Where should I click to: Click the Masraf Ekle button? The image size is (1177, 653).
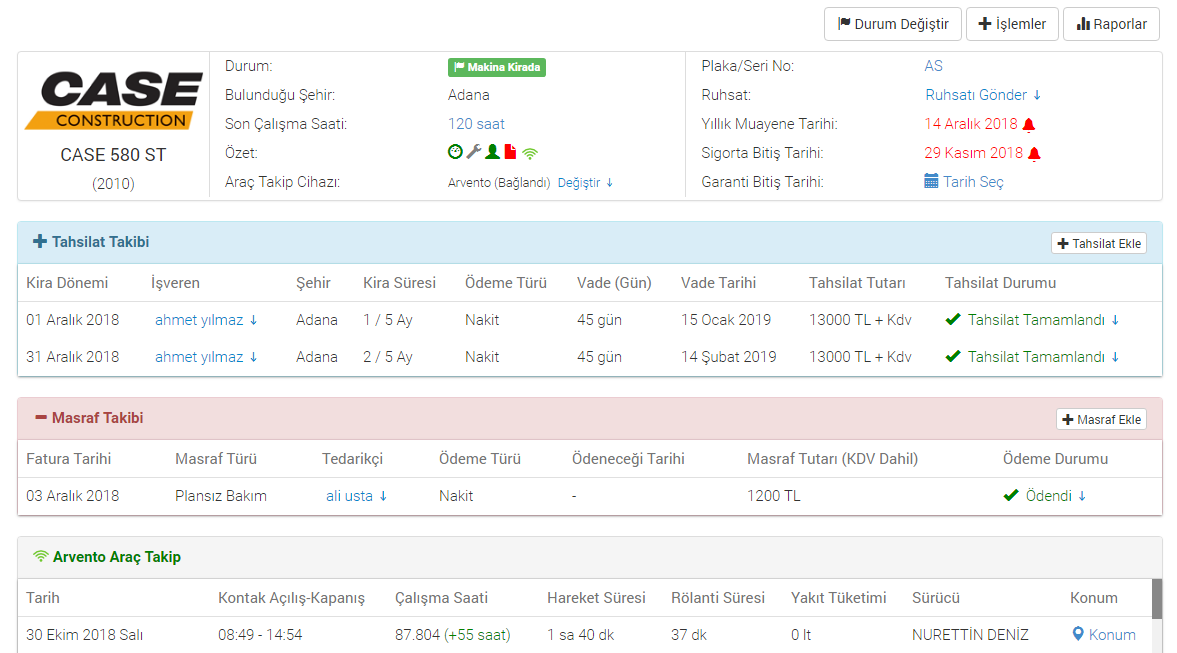[1101, 420]
